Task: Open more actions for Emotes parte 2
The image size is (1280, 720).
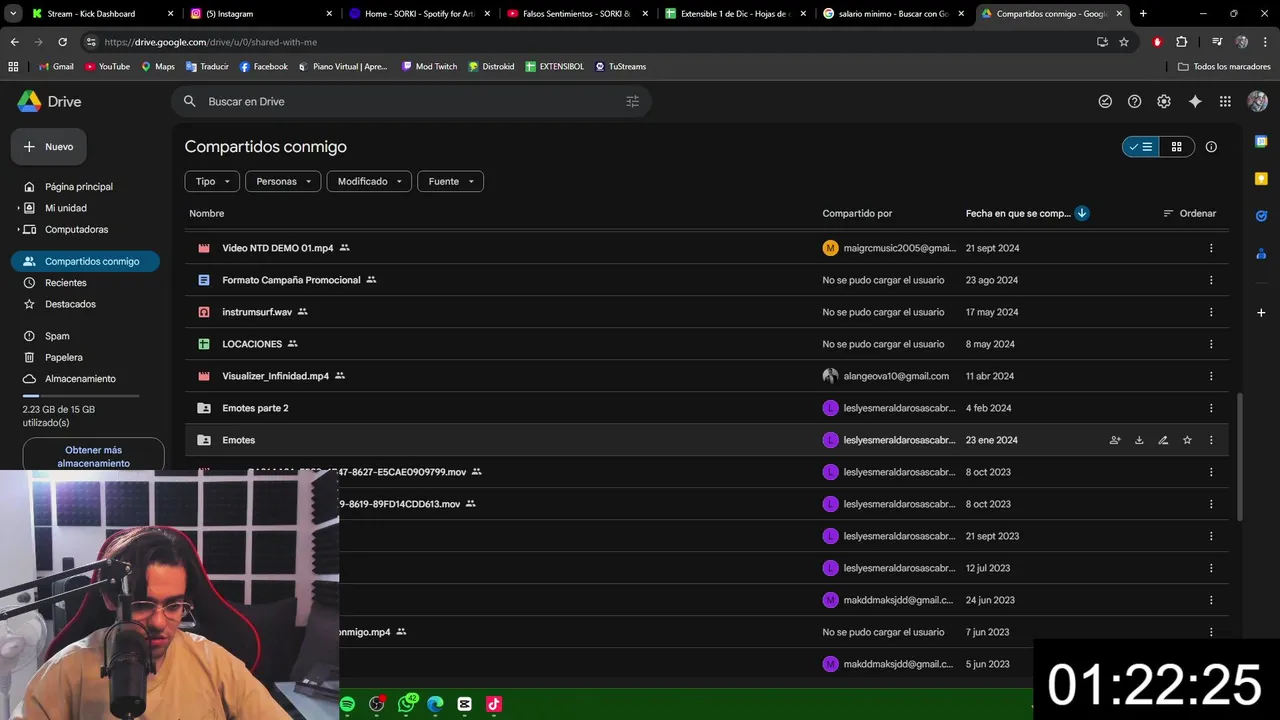Action: pos(1211,408)
